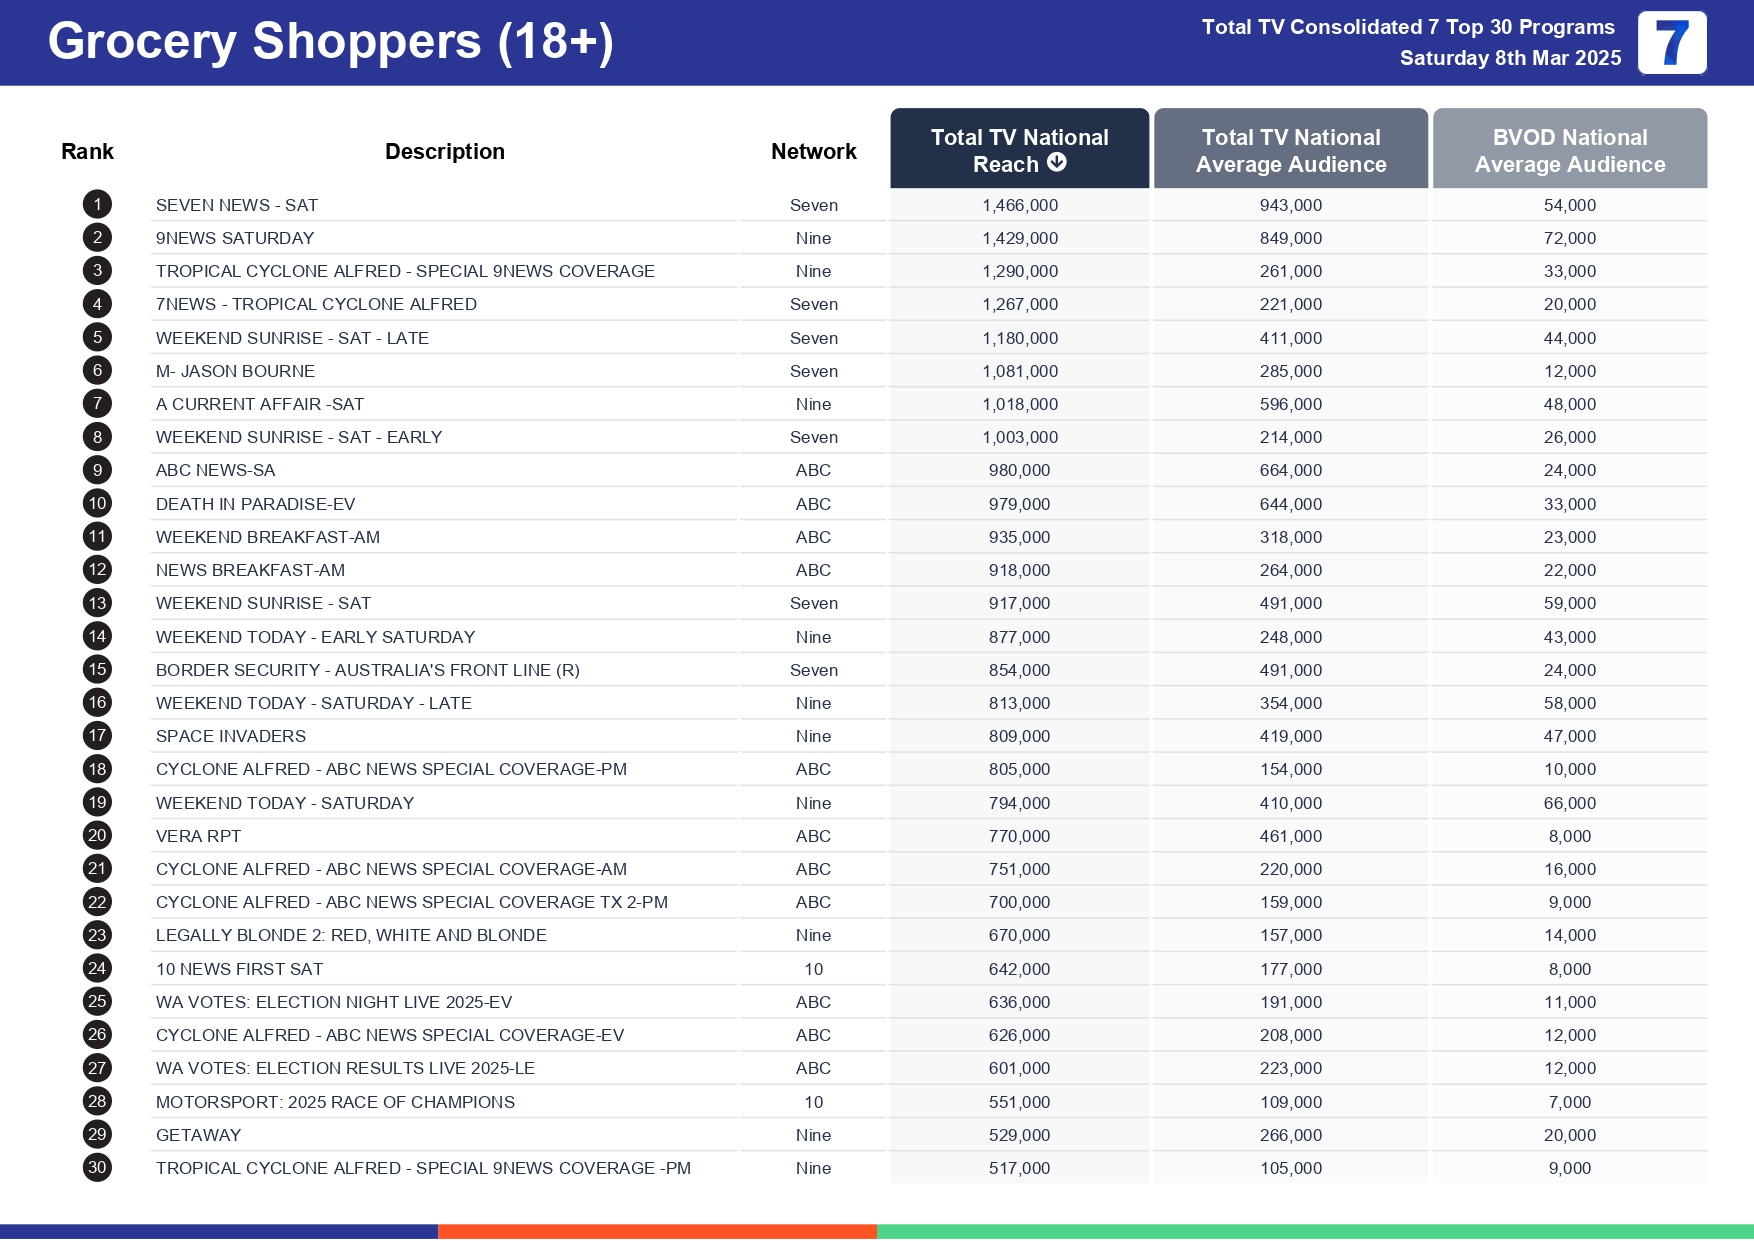This screenshot has width=1754, height=1241.
Task: Click the Grocery Shoppers (18+) page title
Action: [330, 42]
